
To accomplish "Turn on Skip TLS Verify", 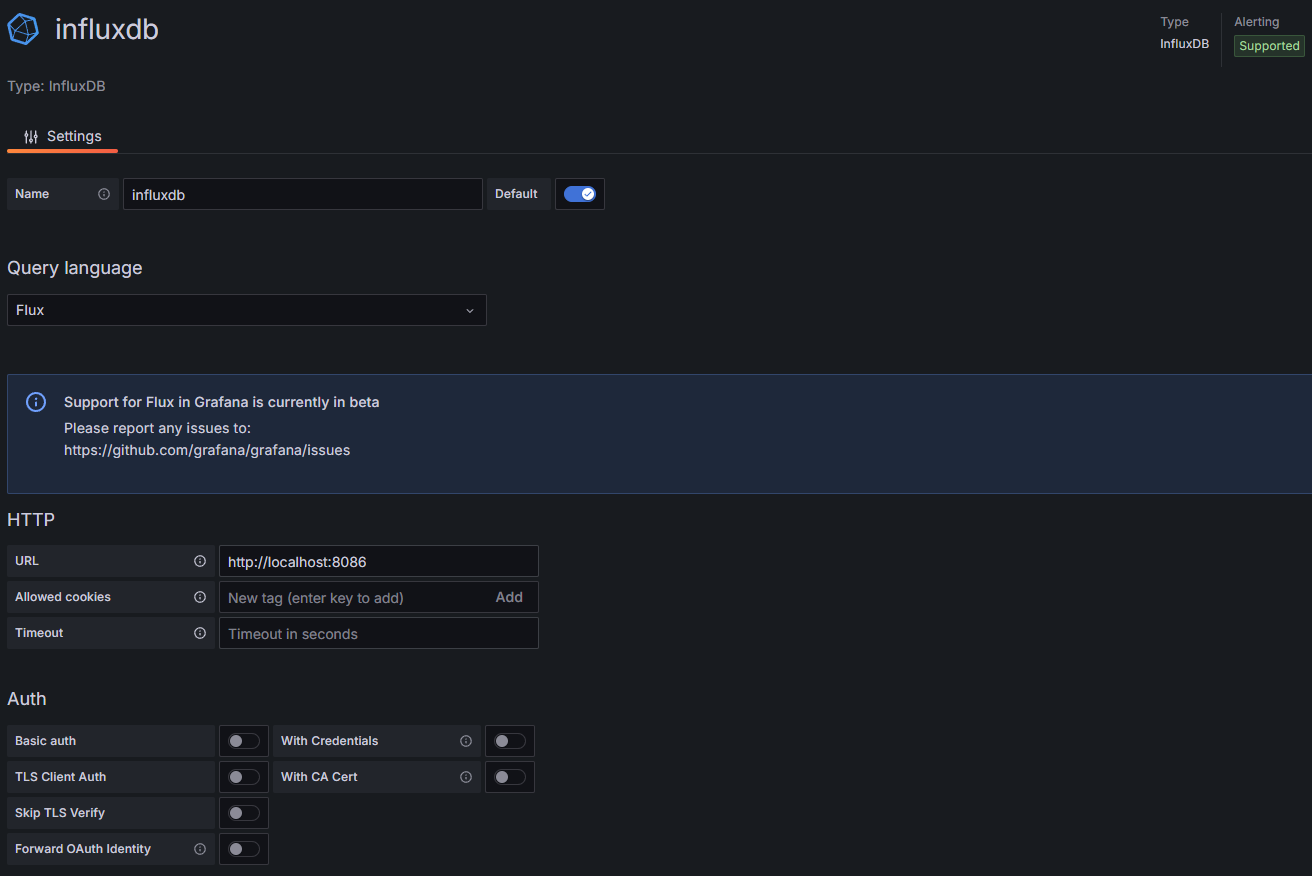I will click(x=243, y=813).
